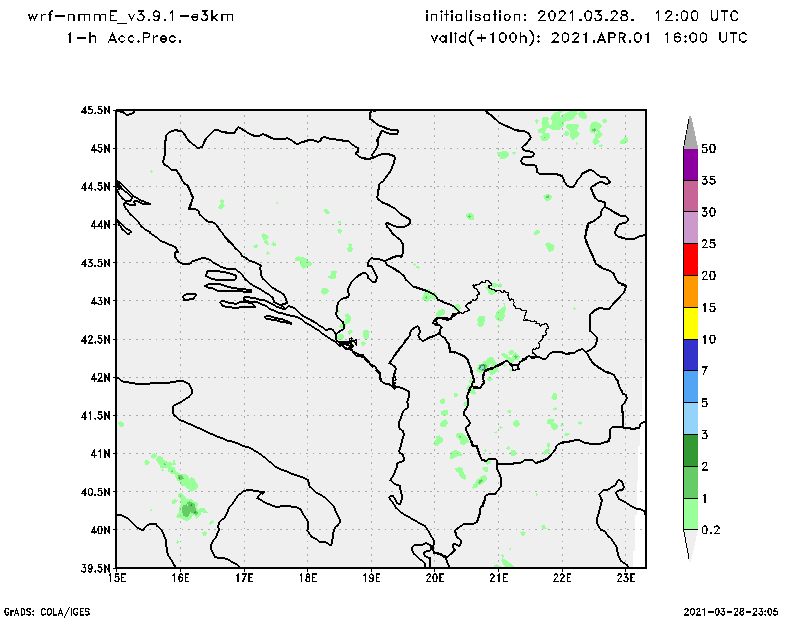Click the dark green rain cell near 16E 40.3N
This screenshot has height=618, width=800.
click(x=188, y=509)
